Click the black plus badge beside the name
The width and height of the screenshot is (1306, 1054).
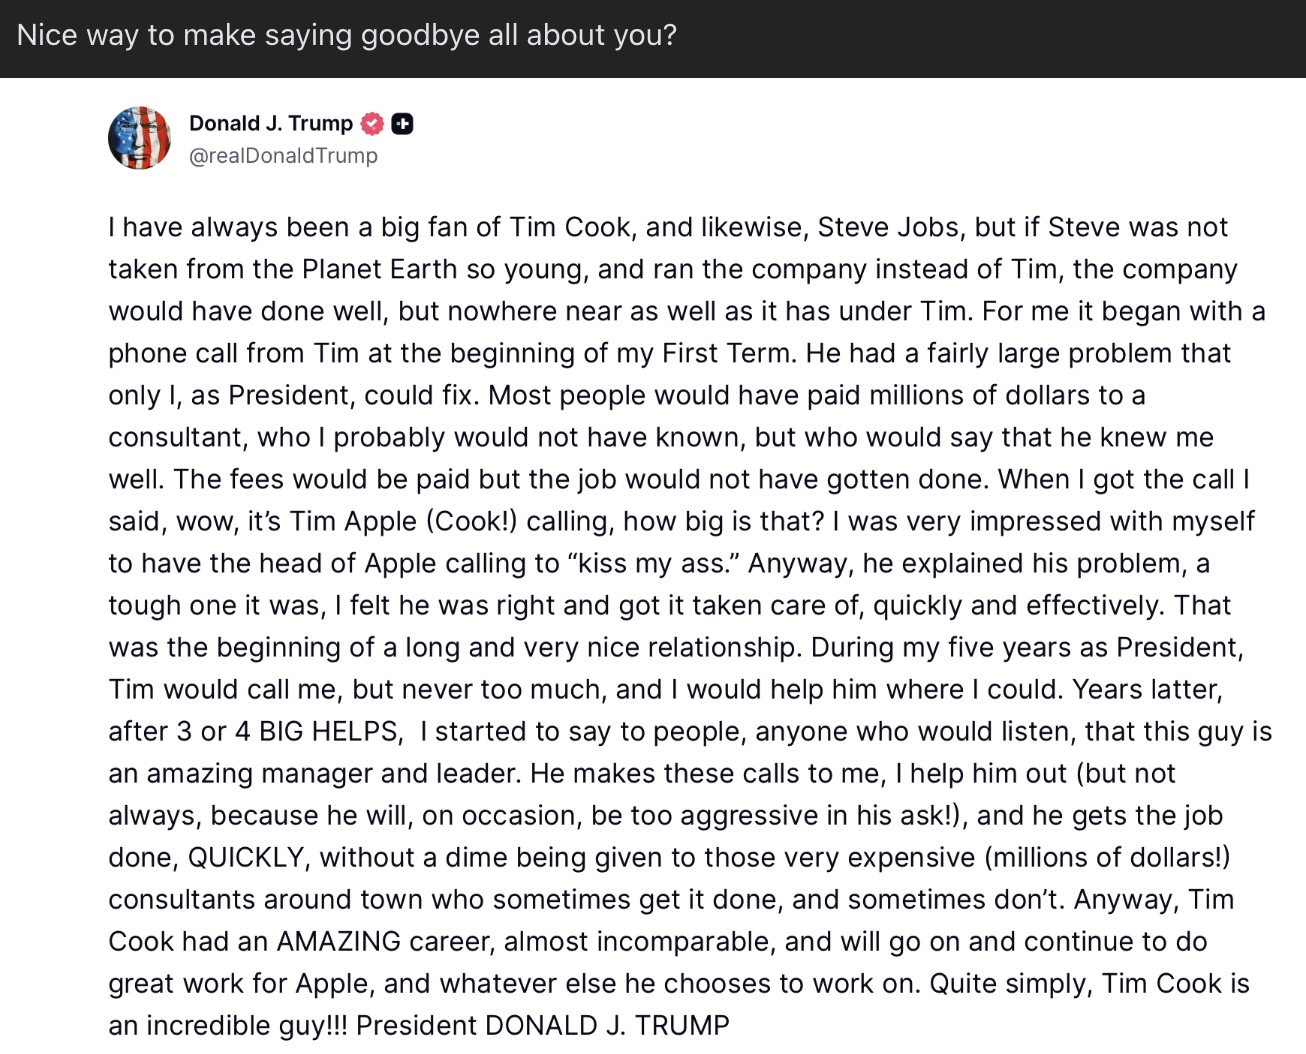[x=402, y=123]
